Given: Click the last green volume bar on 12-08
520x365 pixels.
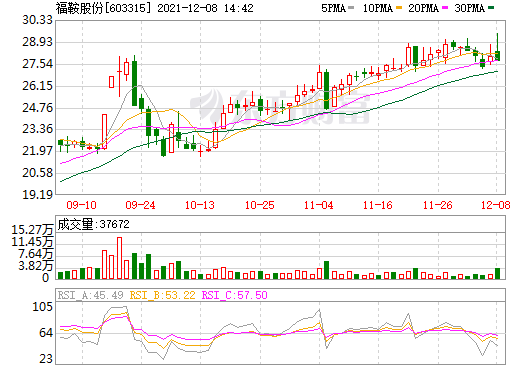Looking at the screenshot, I should coord(497,273).
